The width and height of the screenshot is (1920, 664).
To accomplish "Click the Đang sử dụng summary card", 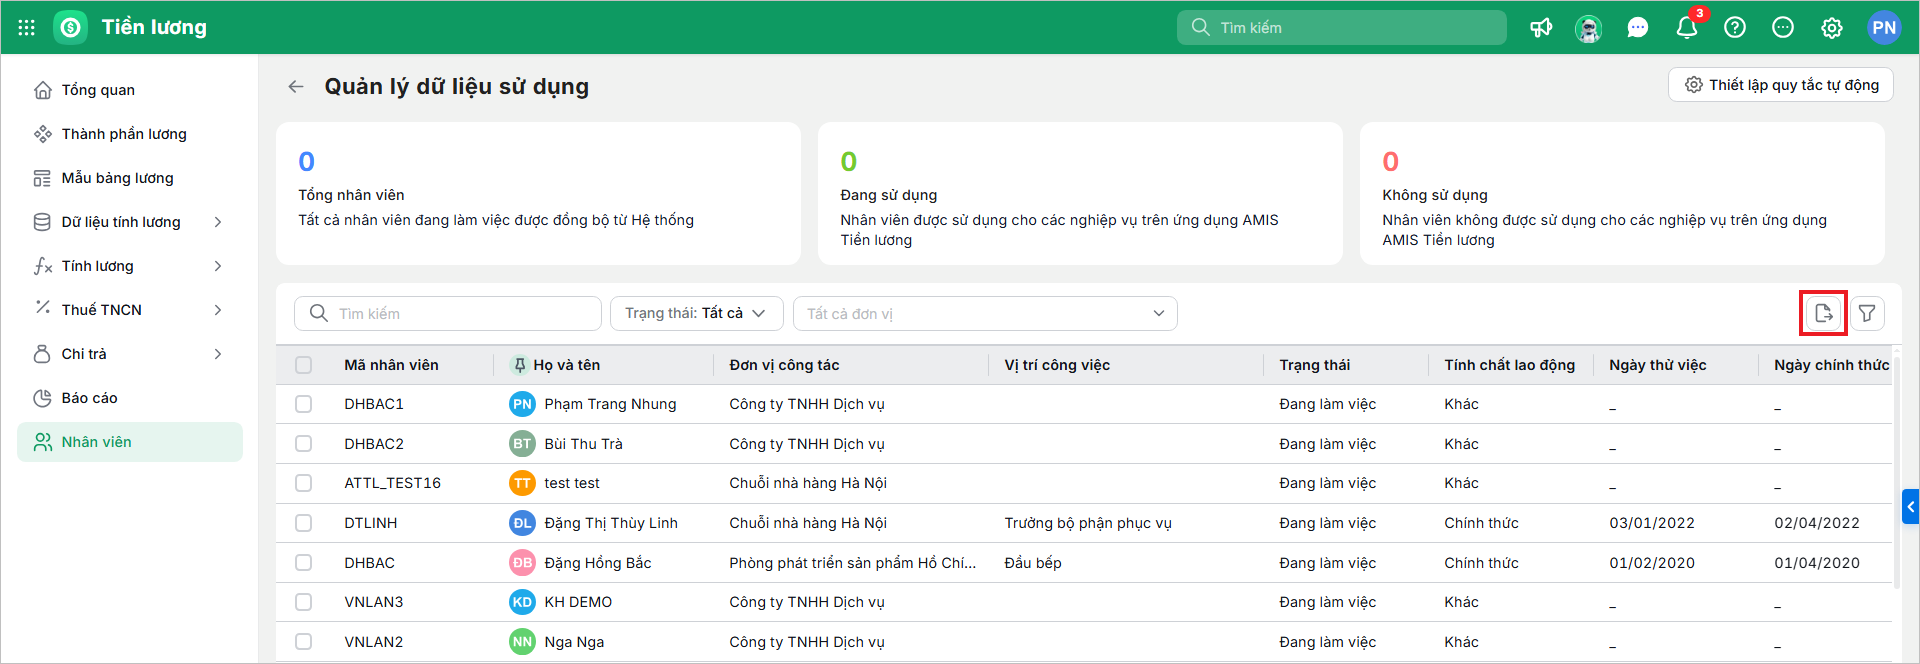I will coord(1080,194).
